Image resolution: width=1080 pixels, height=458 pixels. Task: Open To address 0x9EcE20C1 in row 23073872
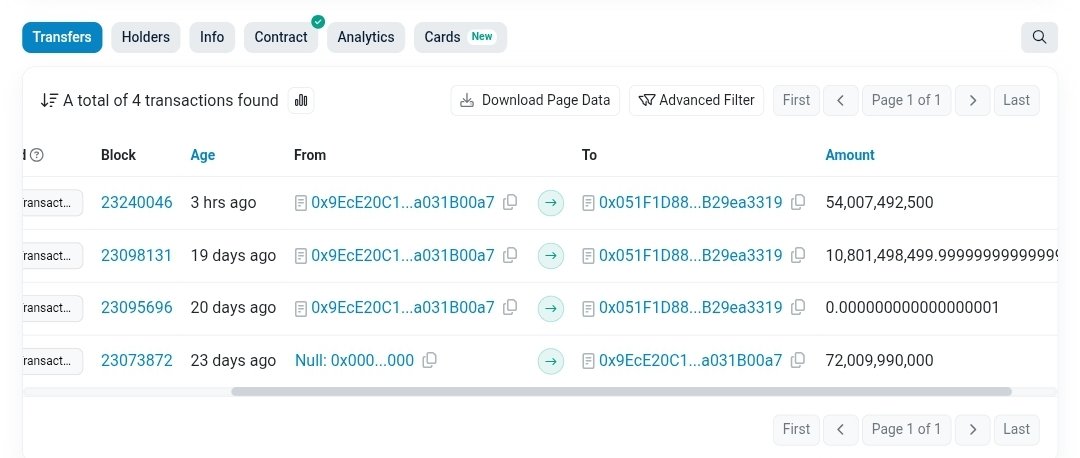[691, 360]
